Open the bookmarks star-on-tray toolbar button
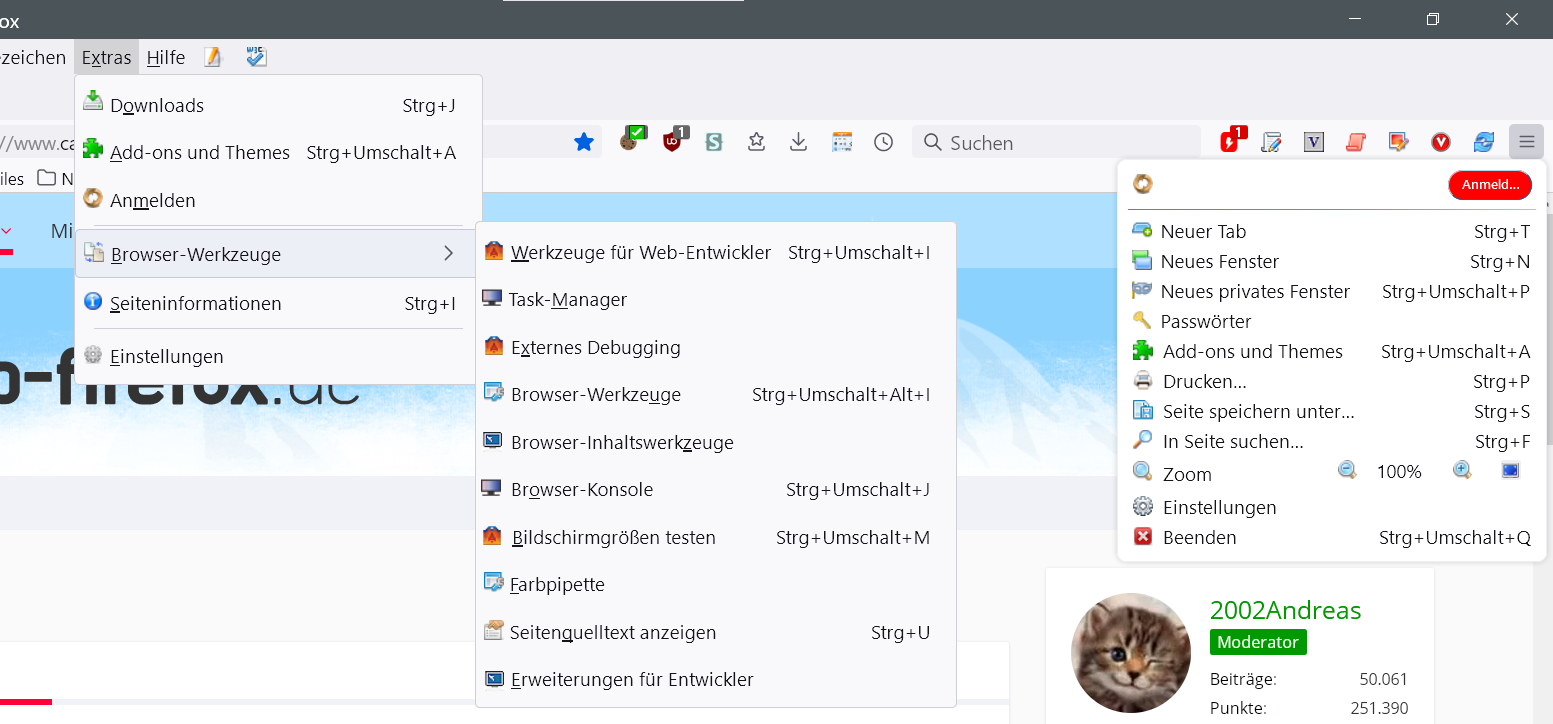1553x724 pixels. click(757, 143)
